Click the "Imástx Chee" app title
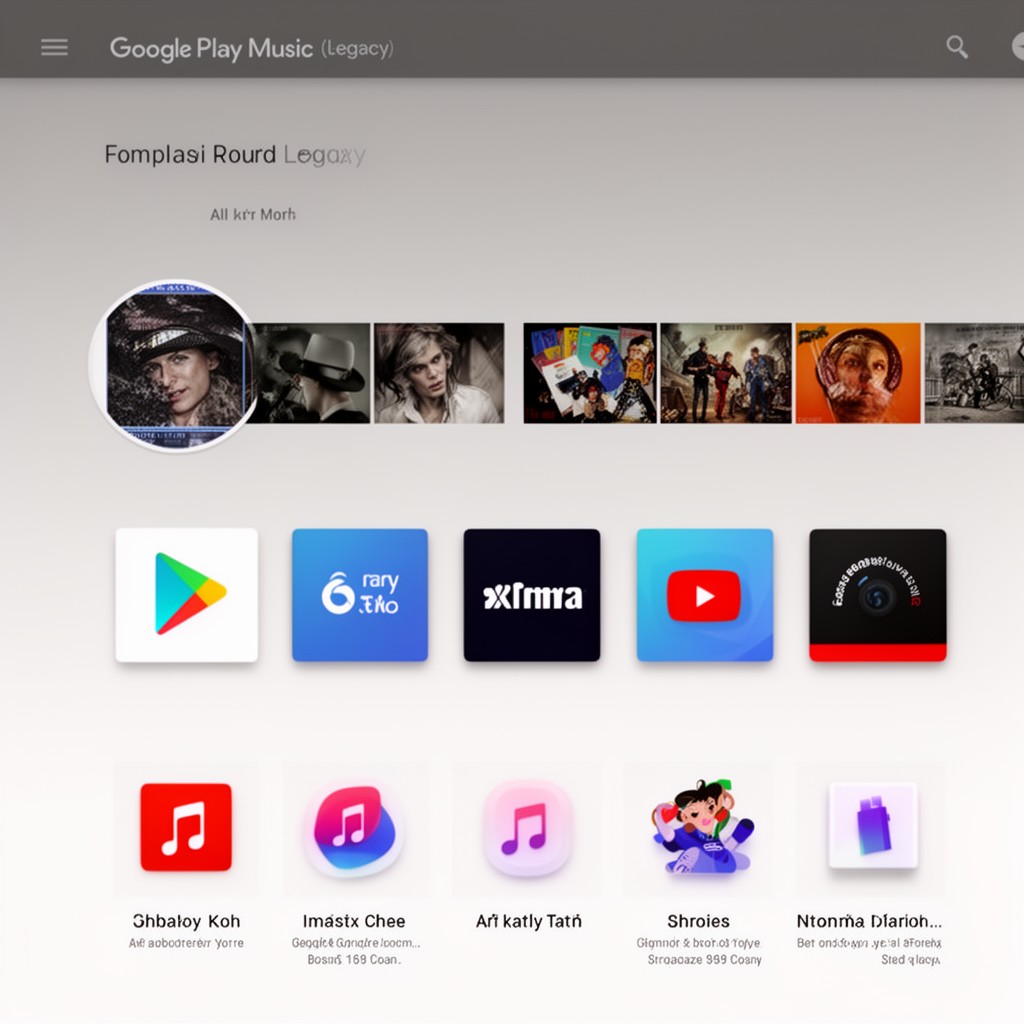1024x1024 pixels. (354, 921)
